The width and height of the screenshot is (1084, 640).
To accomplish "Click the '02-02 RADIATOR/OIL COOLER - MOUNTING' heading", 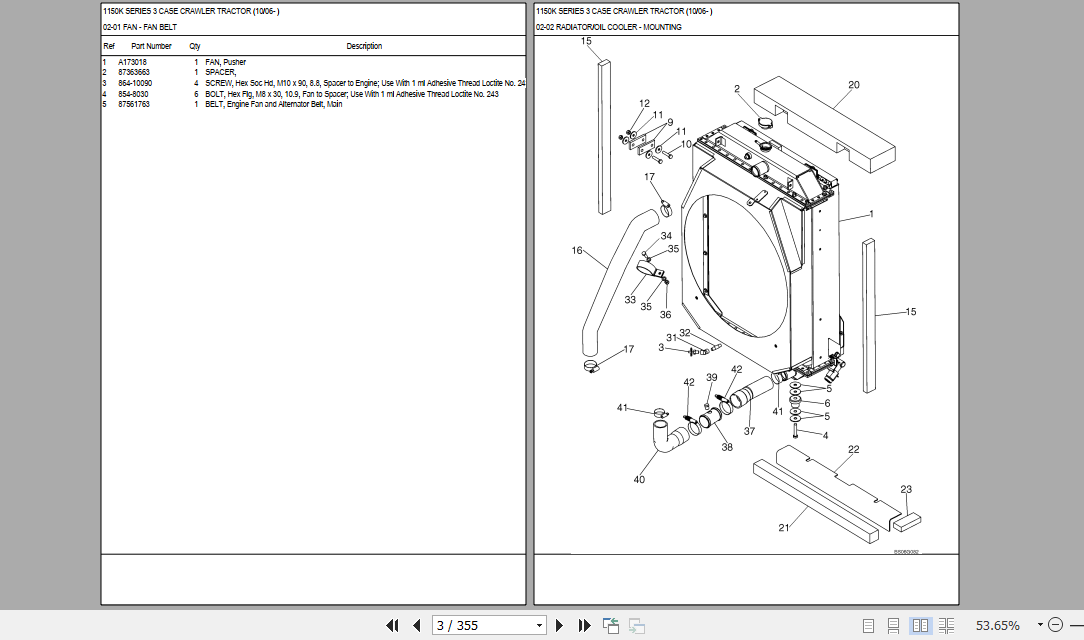I will [x=608, y=27].
